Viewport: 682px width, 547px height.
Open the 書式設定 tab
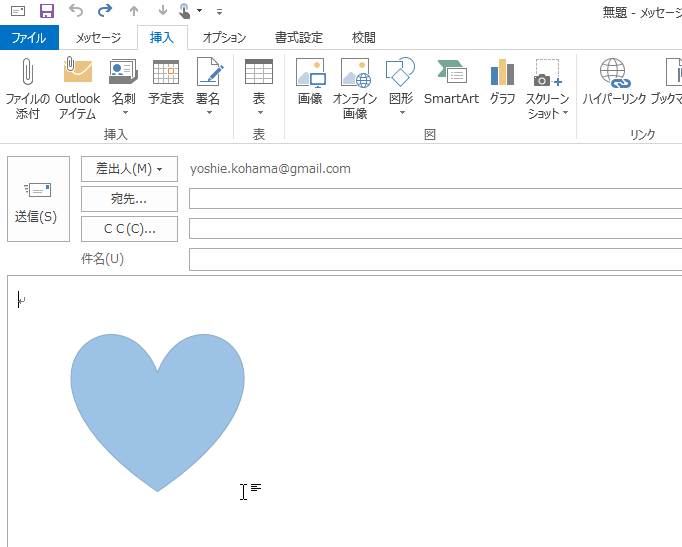tap(299, 38)
